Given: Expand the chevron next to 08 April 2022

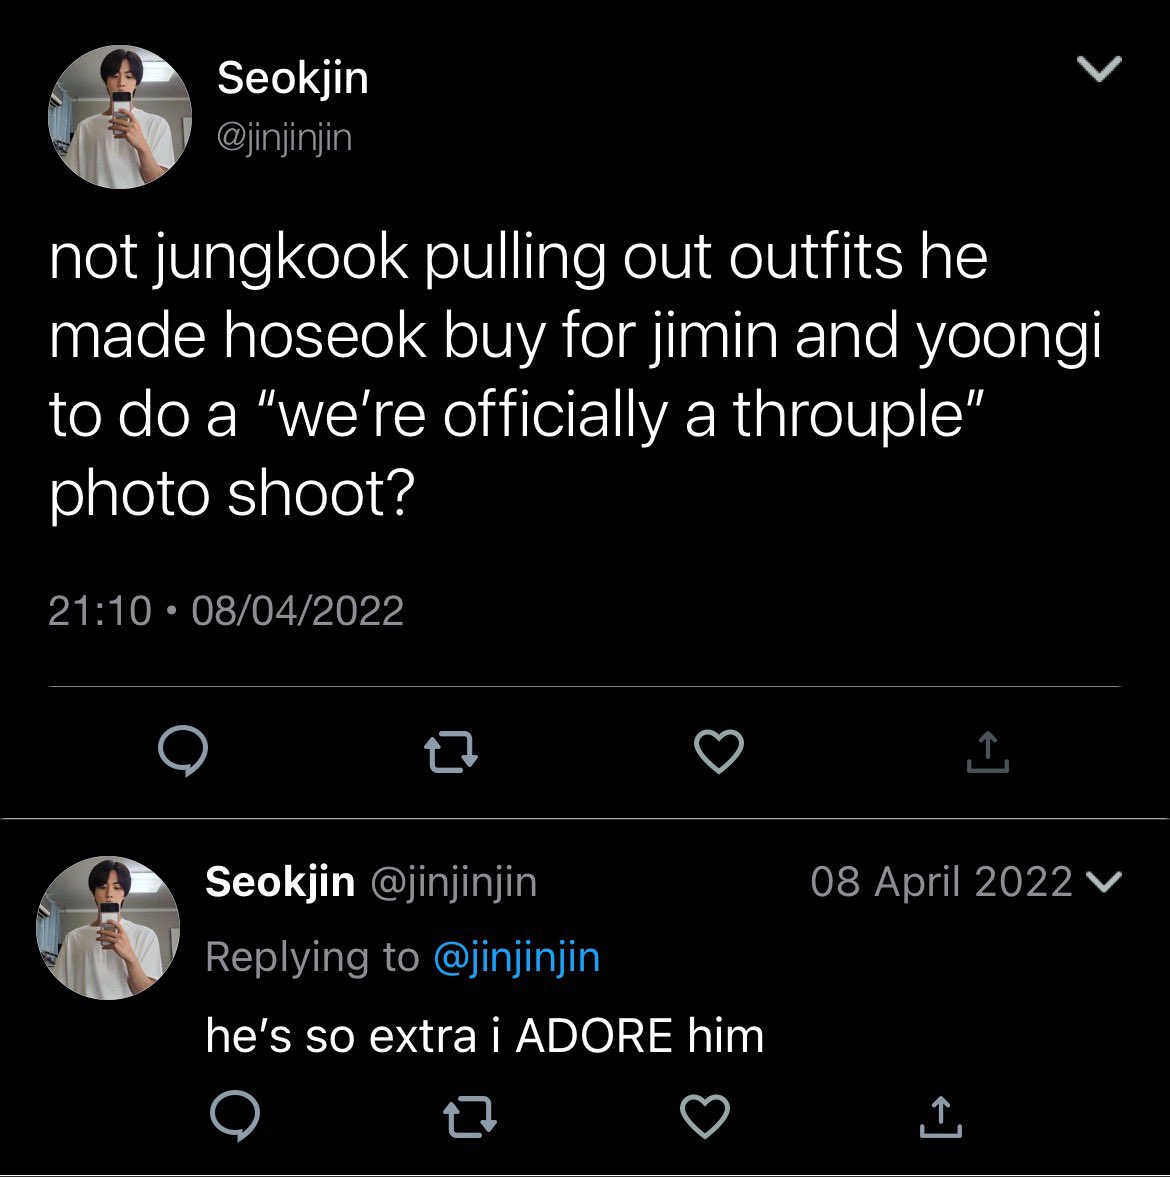Looking at the screenshot, I should (1104, 881).
